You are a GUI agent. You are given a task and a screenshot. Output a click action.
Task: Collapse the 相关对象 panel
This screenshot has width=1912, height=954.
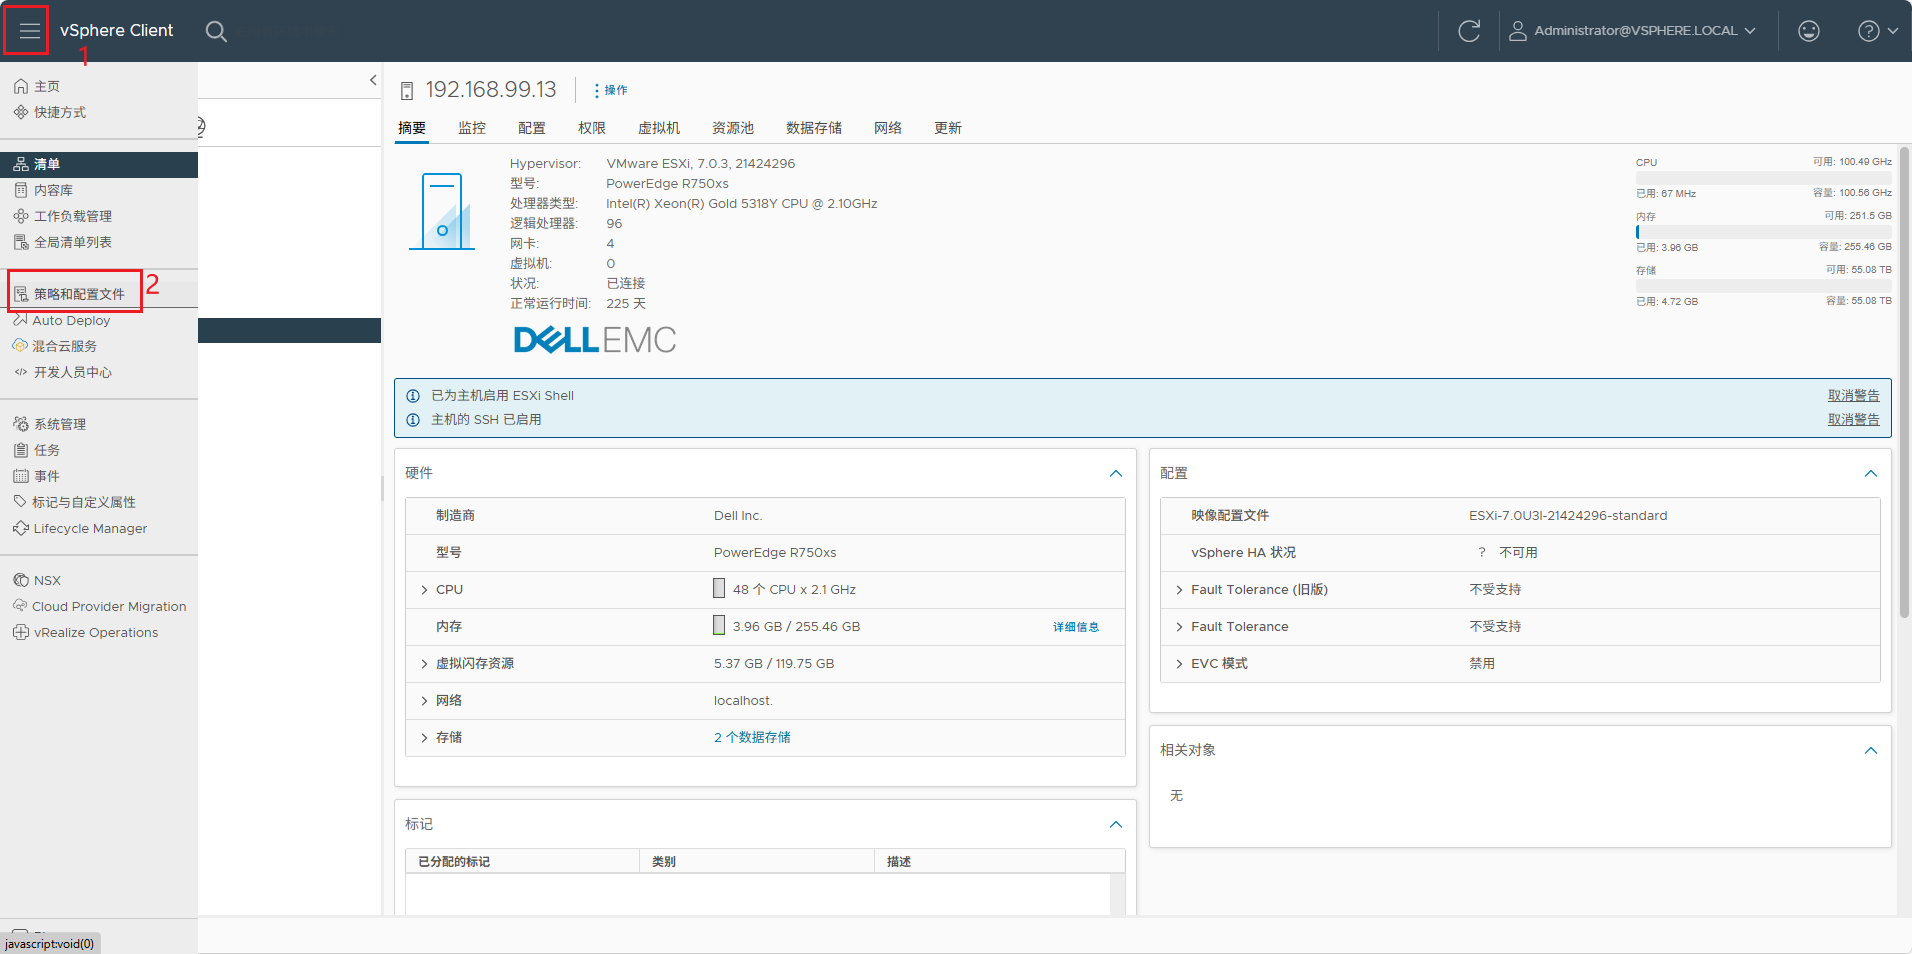pyautogui.click(x=1871, y=750)
